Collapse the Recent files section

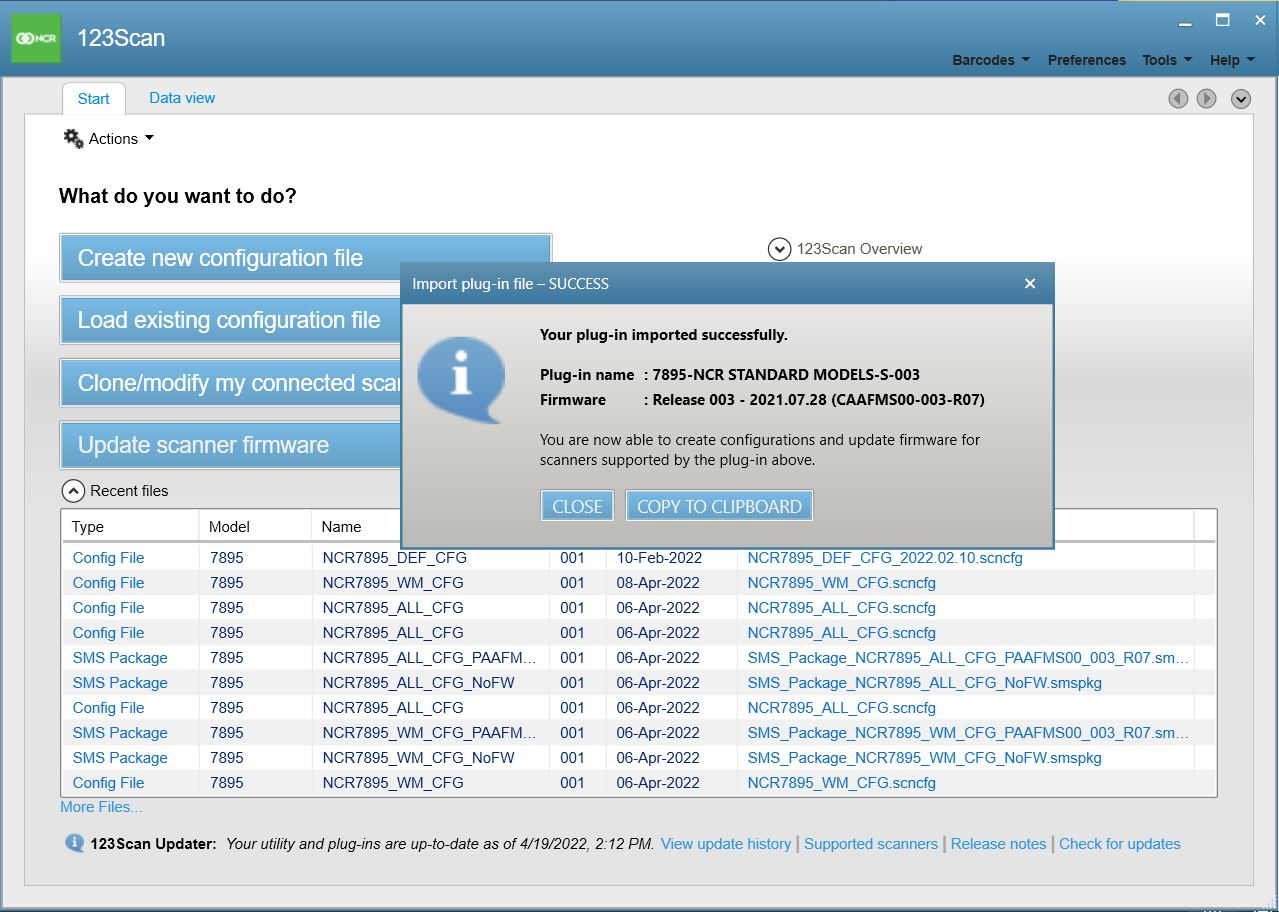(x=73, y=491)
